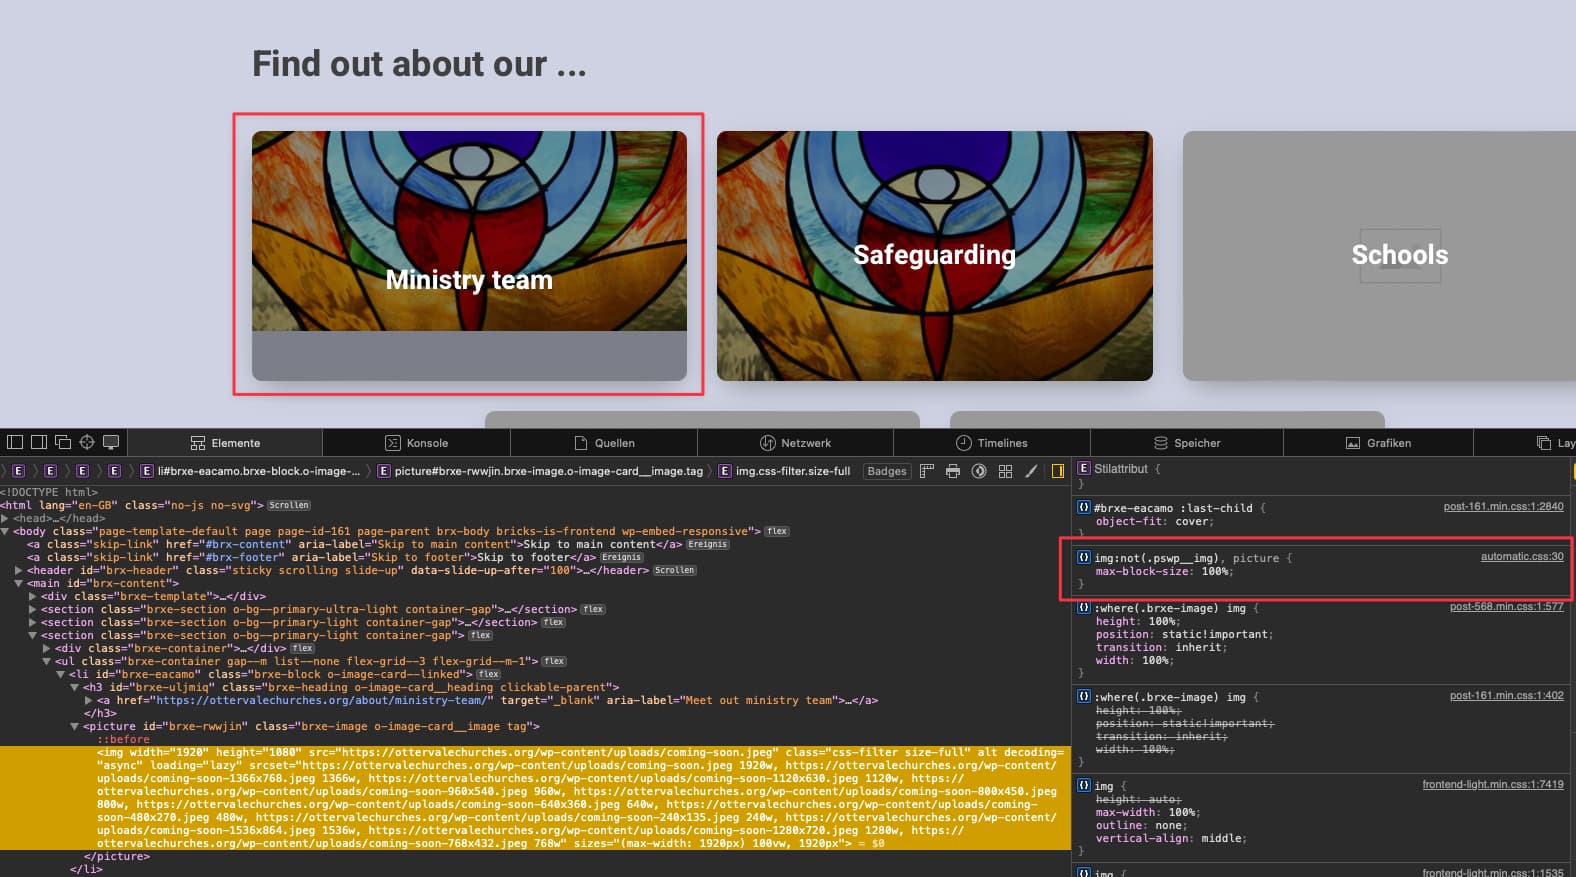
Task: Click the Stilattribut element E icon
Action: (x=1083, y=468)
